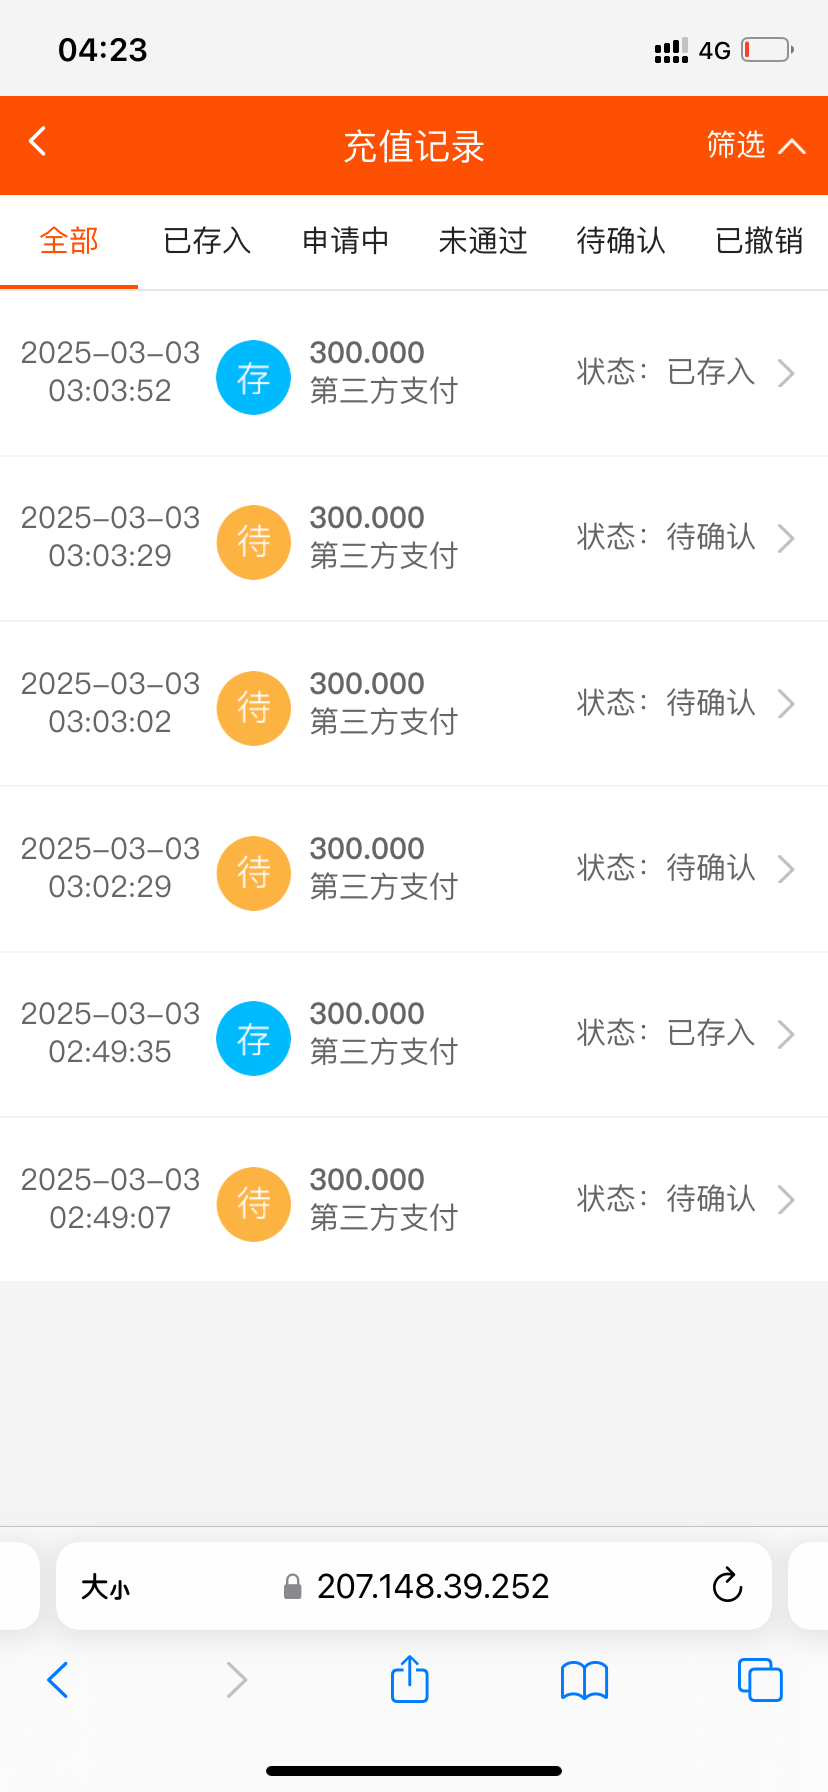Viewport: 828px width, 1792px height.
Task: Show the 已撤销 tab records
Action: (x=759, y=241)
